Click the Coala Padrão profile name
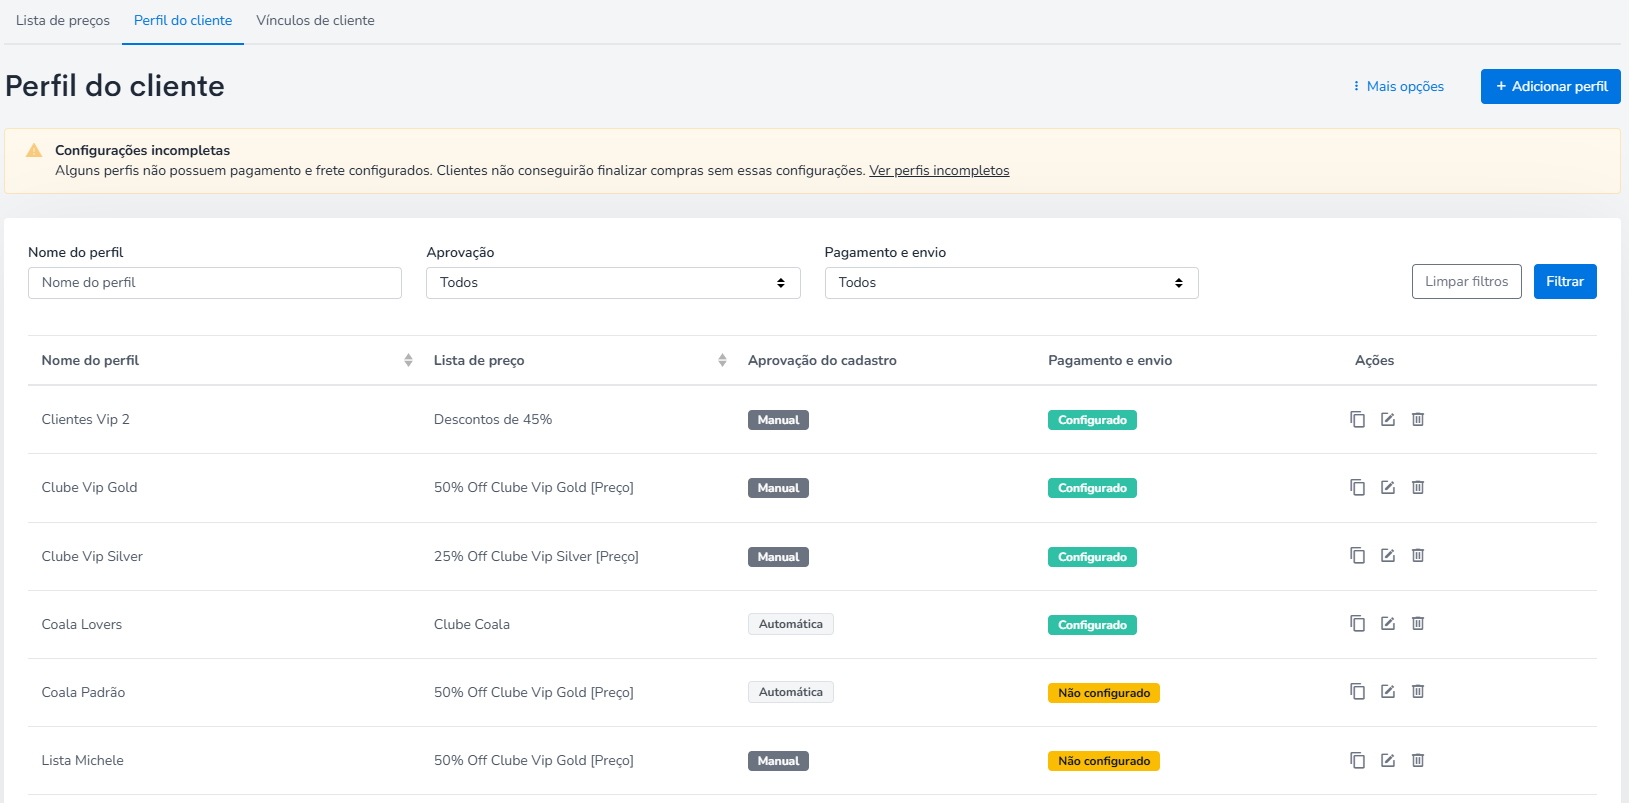This screenshot has width=1629, height=803. [x=83, y=692]
